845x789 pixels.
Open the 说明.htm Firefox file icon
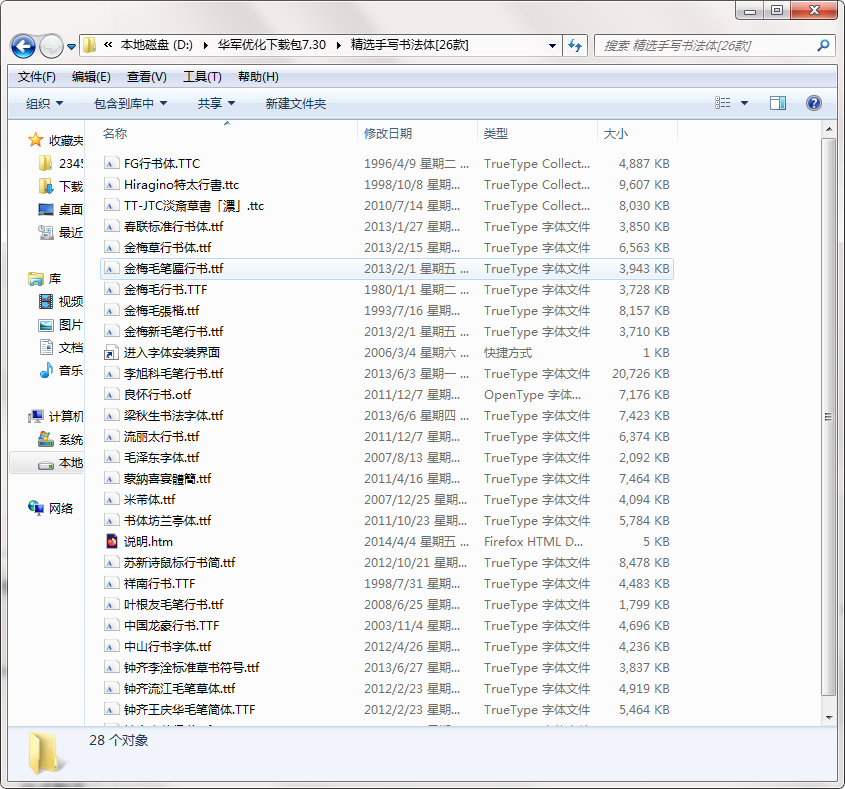112,542
